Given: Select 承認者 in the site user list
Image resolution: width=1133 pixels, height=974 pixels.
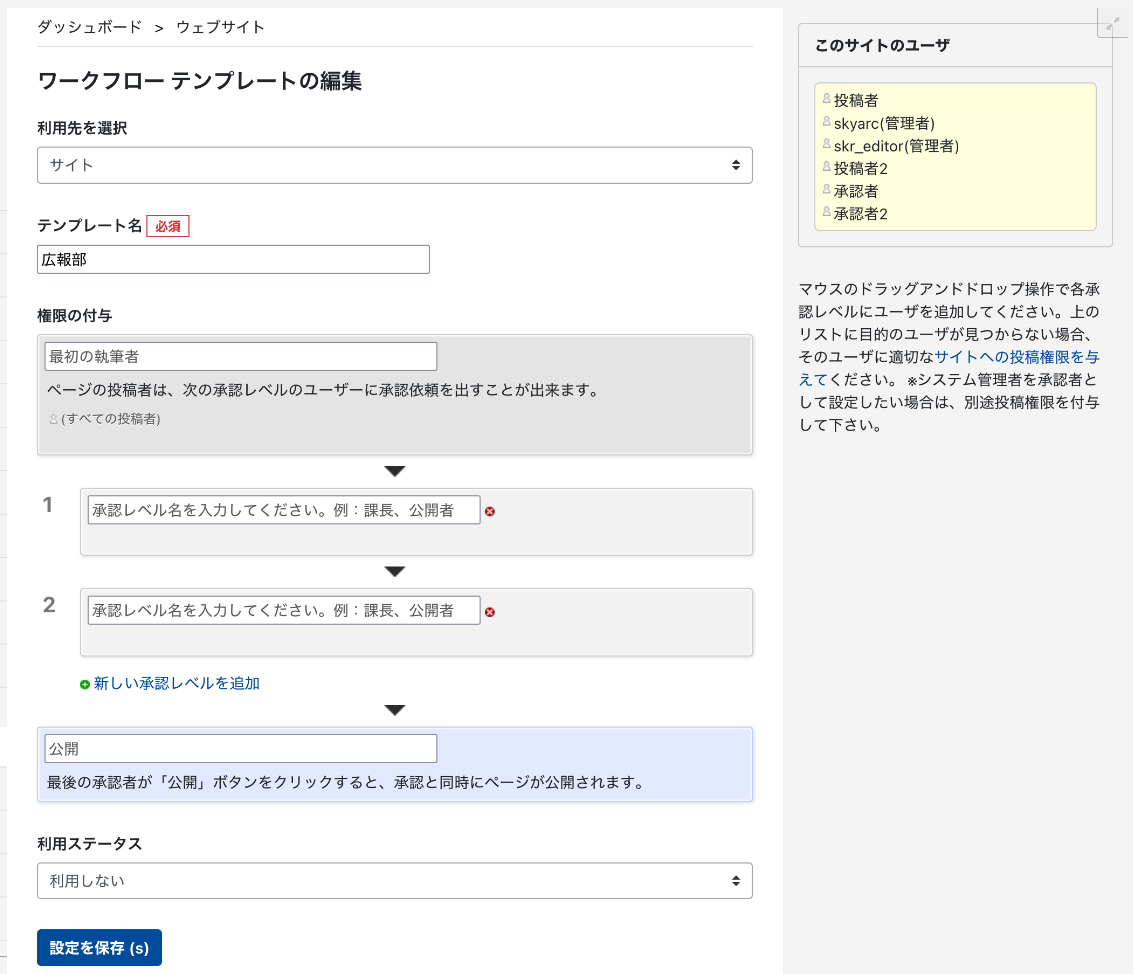Looking at the screenshot, I should coord(856,190).
